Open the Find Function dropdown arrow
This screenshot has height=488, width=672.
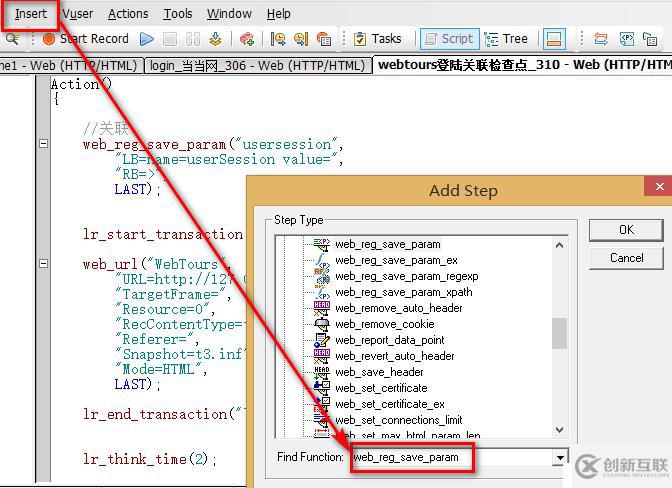tap(559, 458)
